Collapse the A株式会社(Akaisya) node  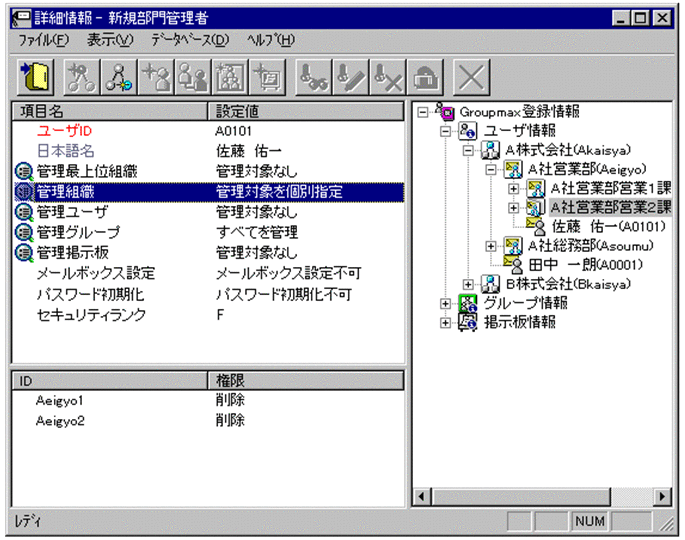tap(468, 150)
